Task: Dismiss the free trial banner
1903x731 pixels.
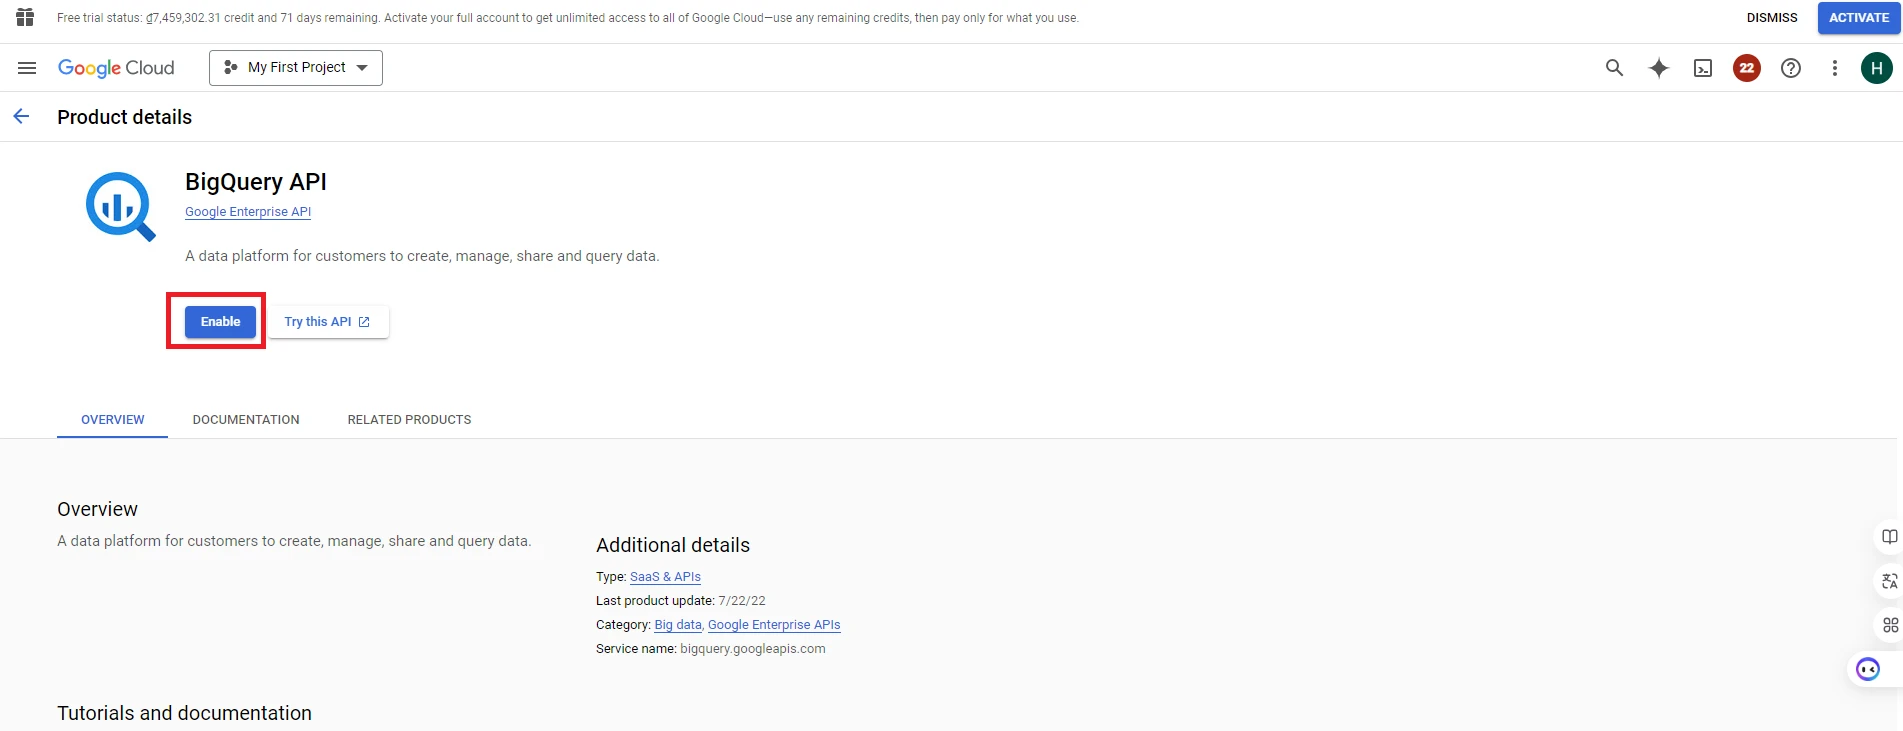Action: [x=1771, y=18]
